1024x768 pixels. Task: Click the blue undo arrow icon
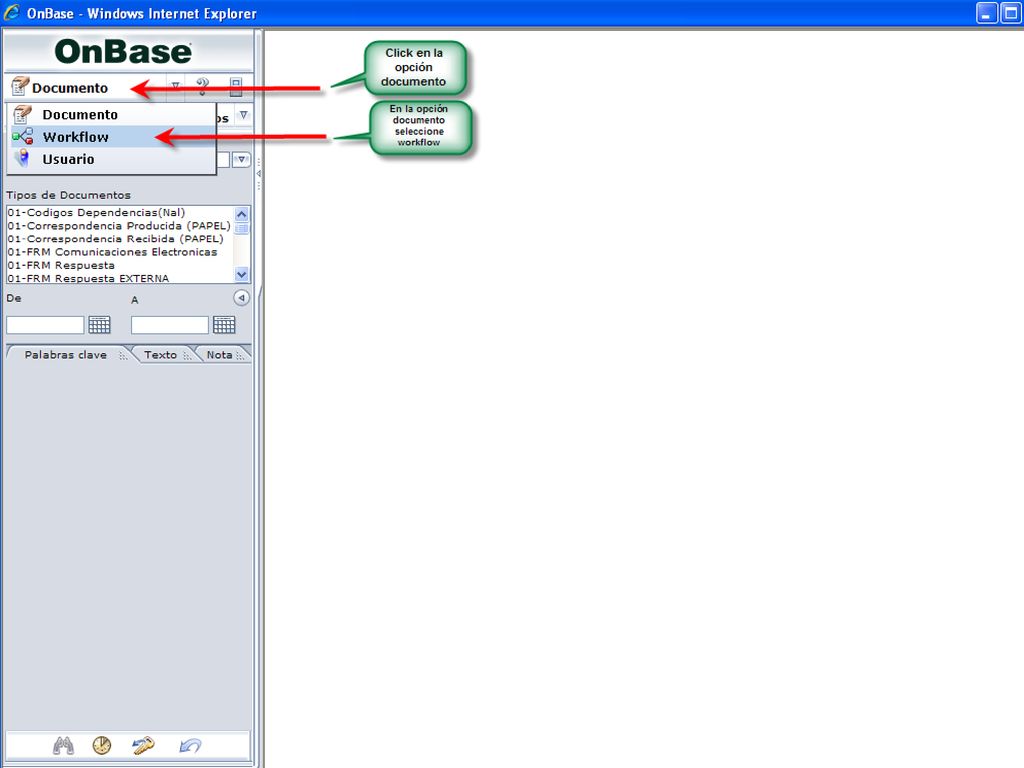190,745
